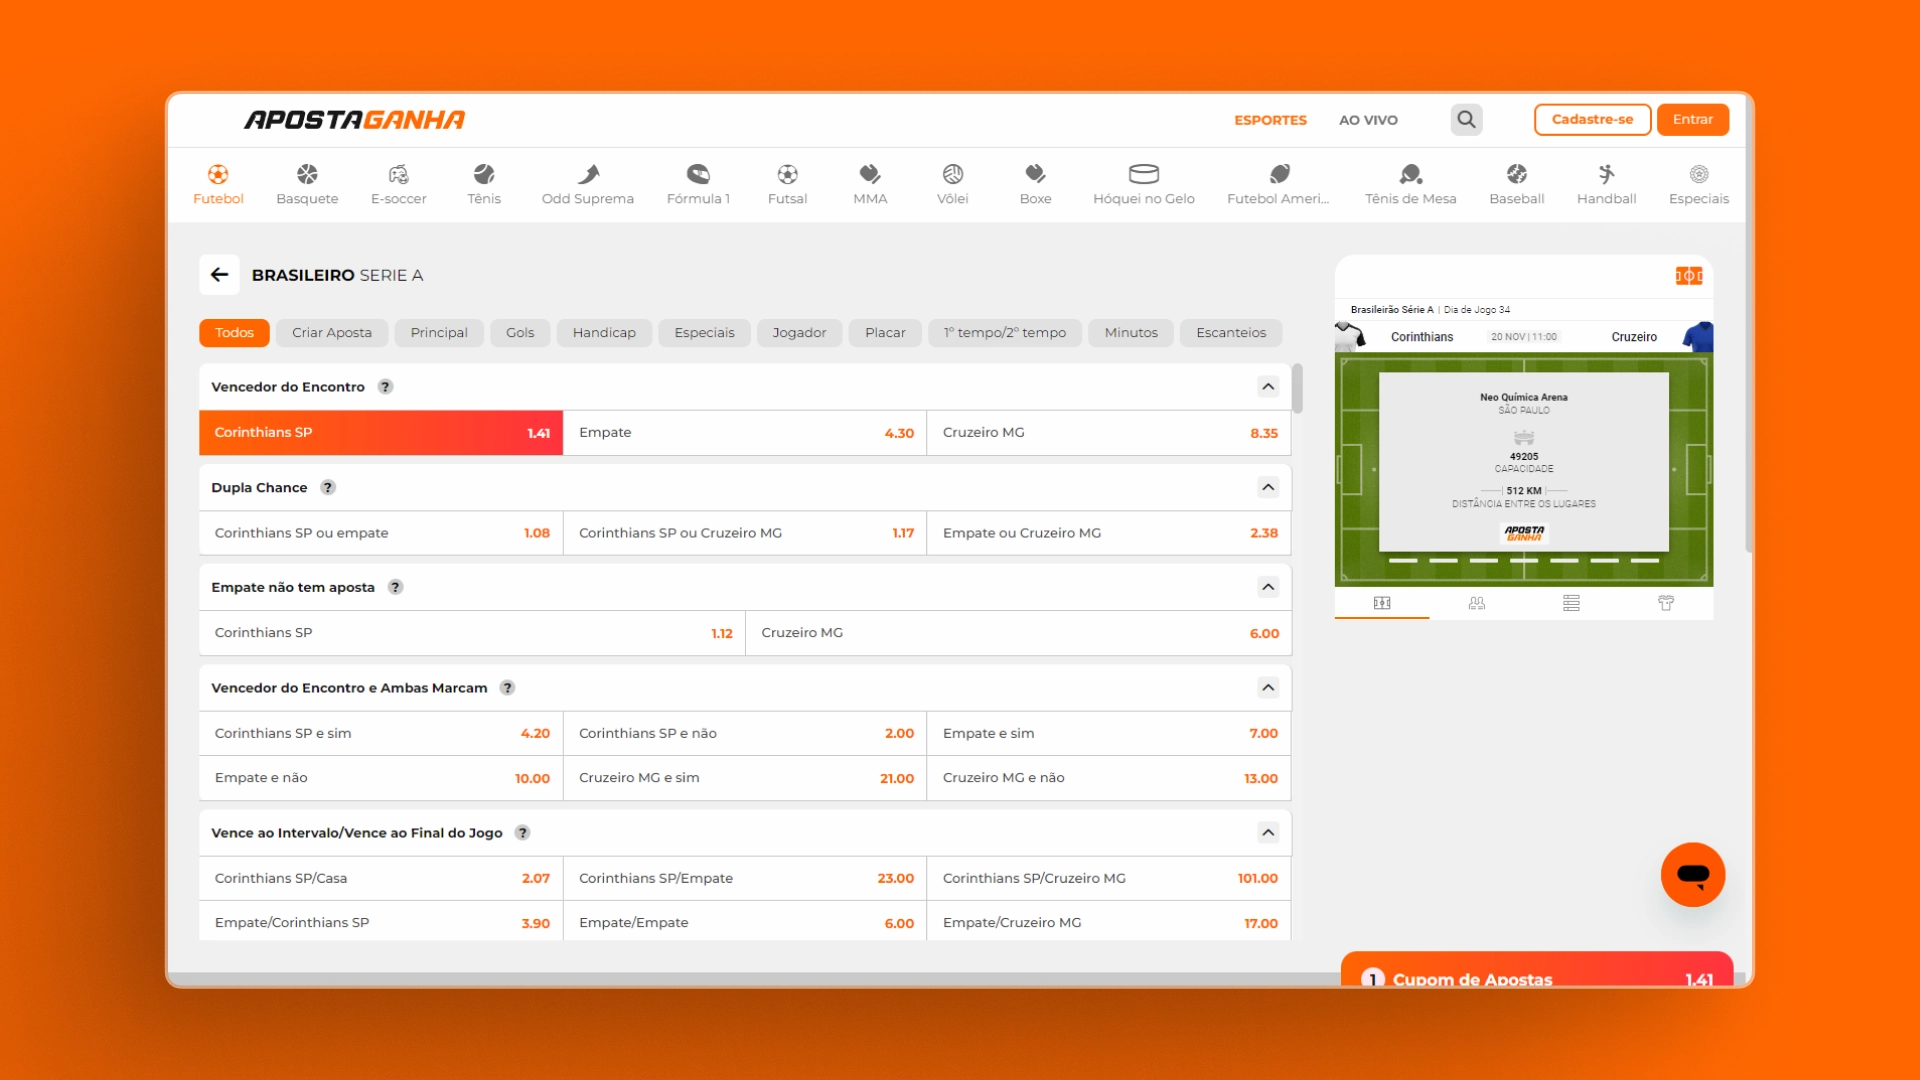
Task: Select Corinthians SP ou Cruzeiro MG 1.17
Action: 745,533
